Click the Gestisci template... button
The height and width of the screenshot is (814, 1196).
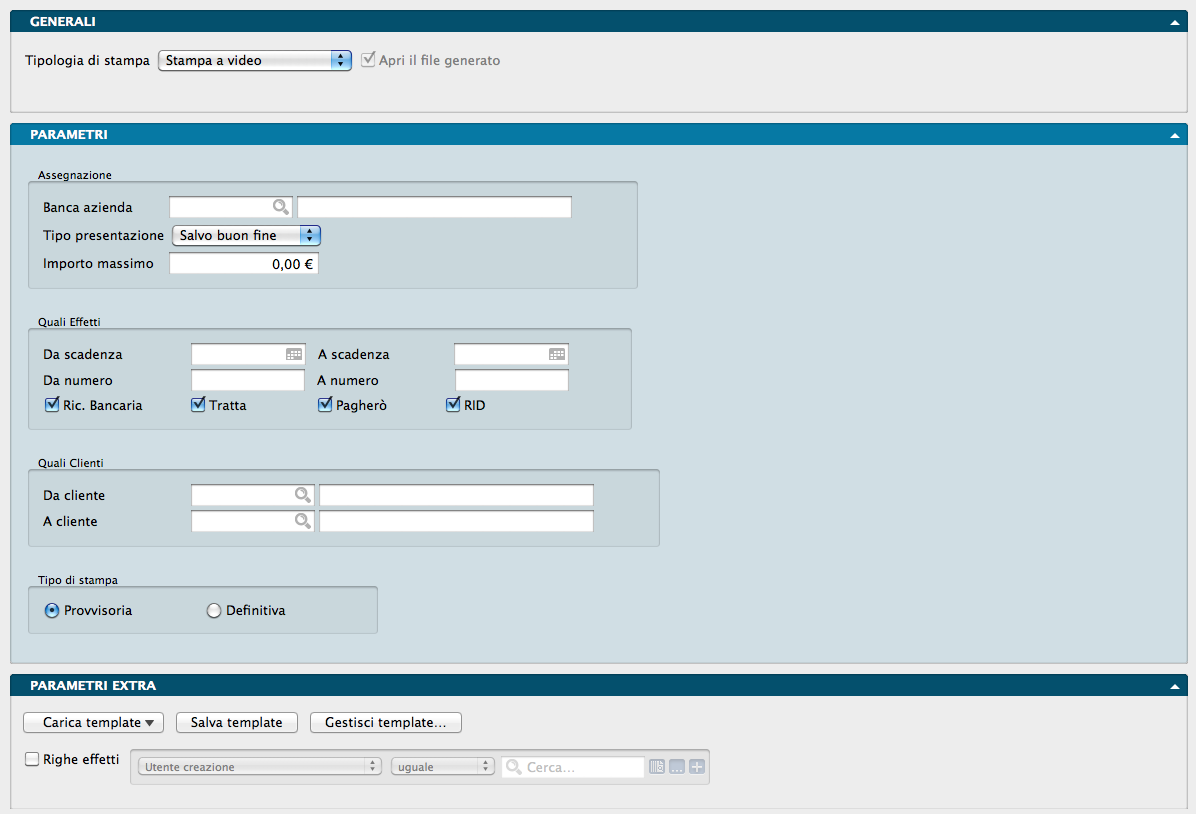point(386,722)
